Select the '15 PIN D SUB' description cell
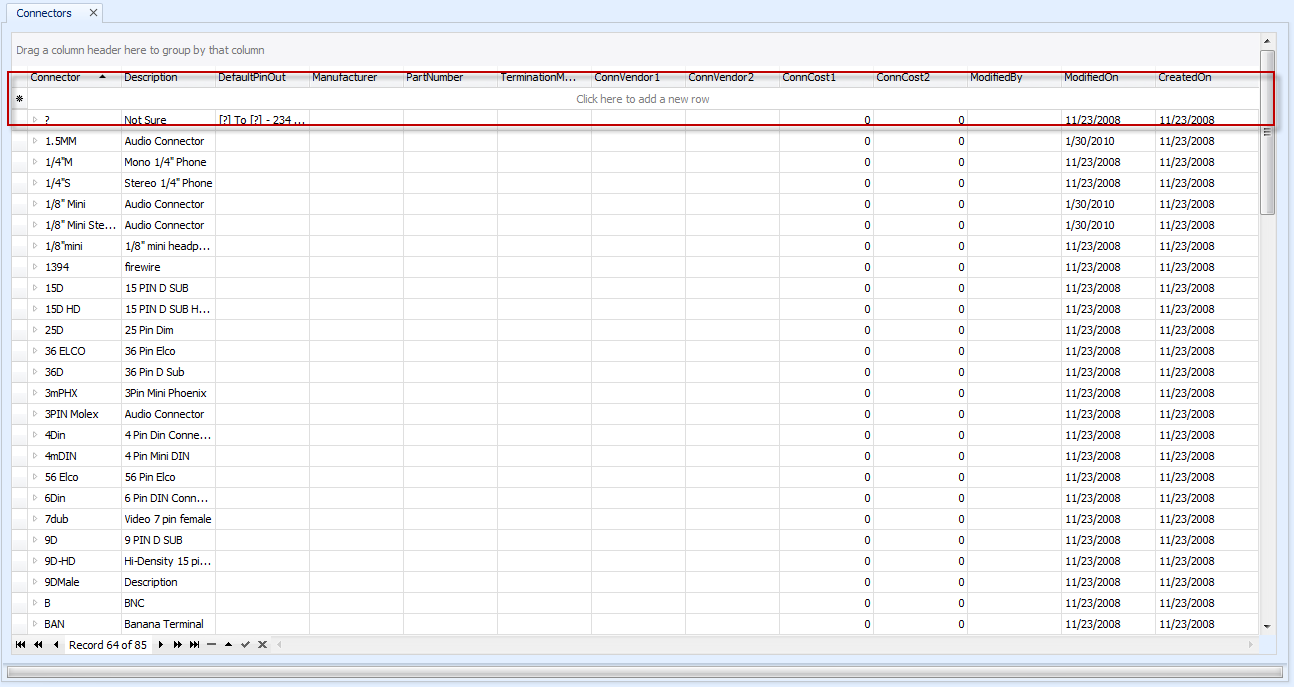Screen dimensions: 1294x687 click(x=168, y=288)
